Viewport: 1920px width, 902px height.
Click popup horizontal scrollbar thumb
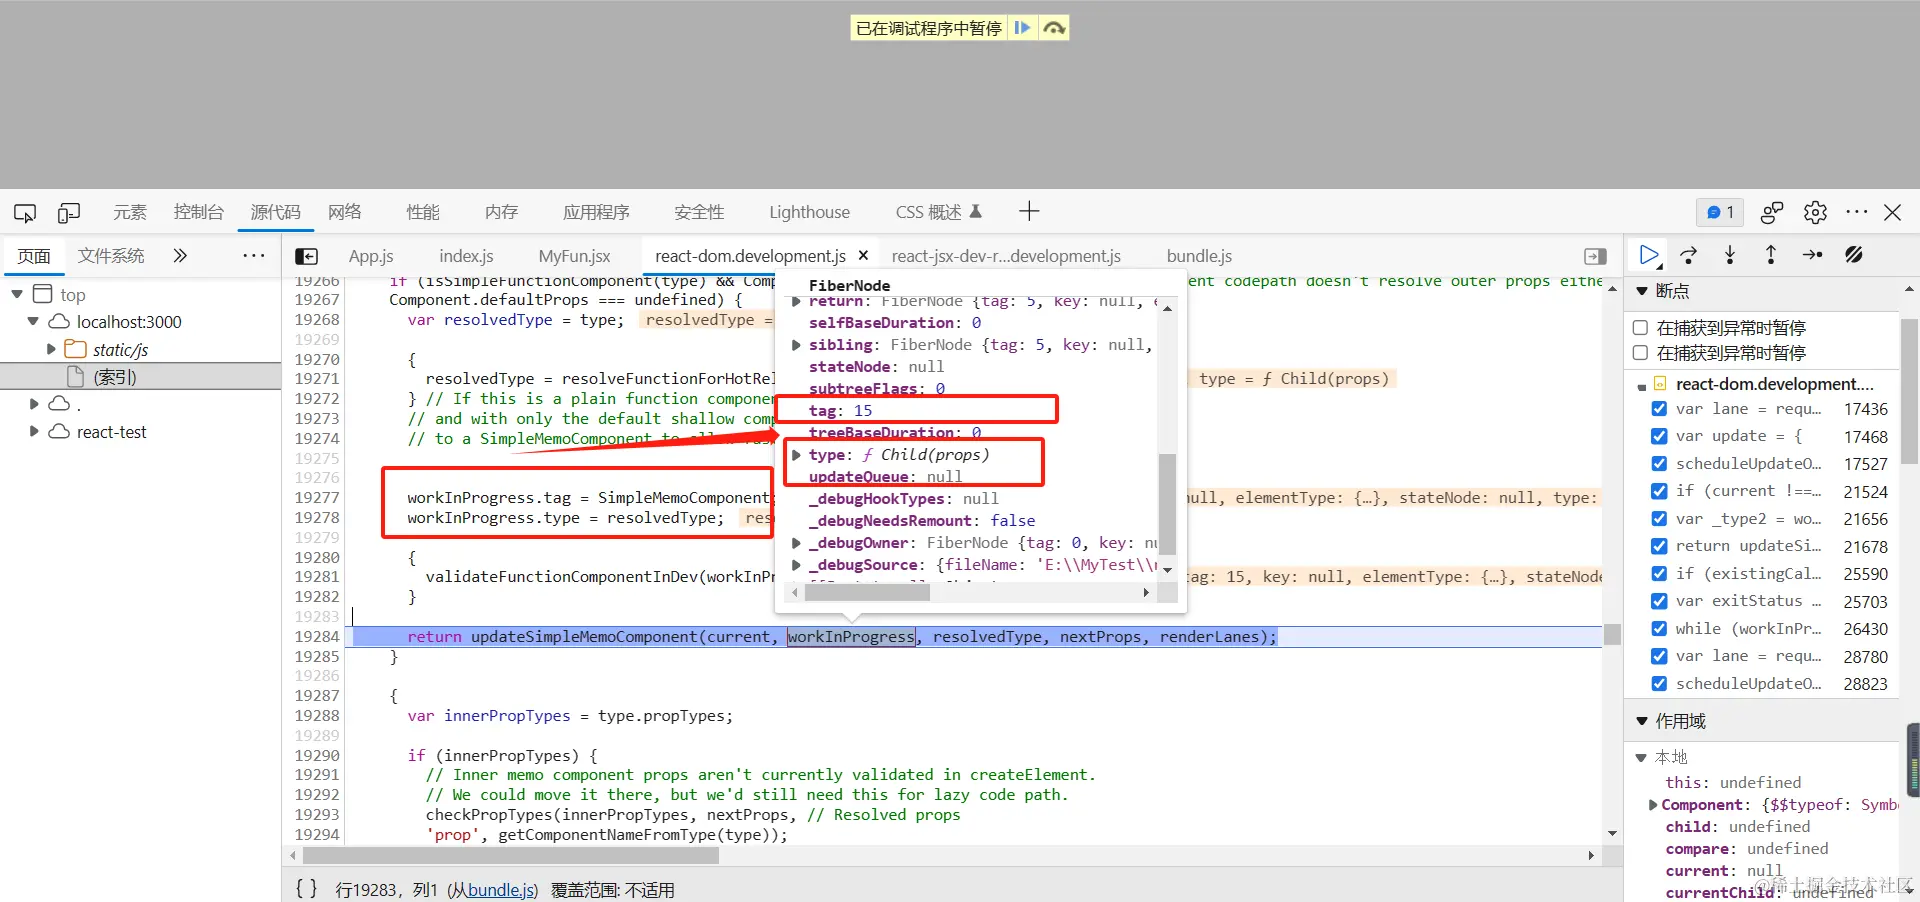click(x=867, y=592)
